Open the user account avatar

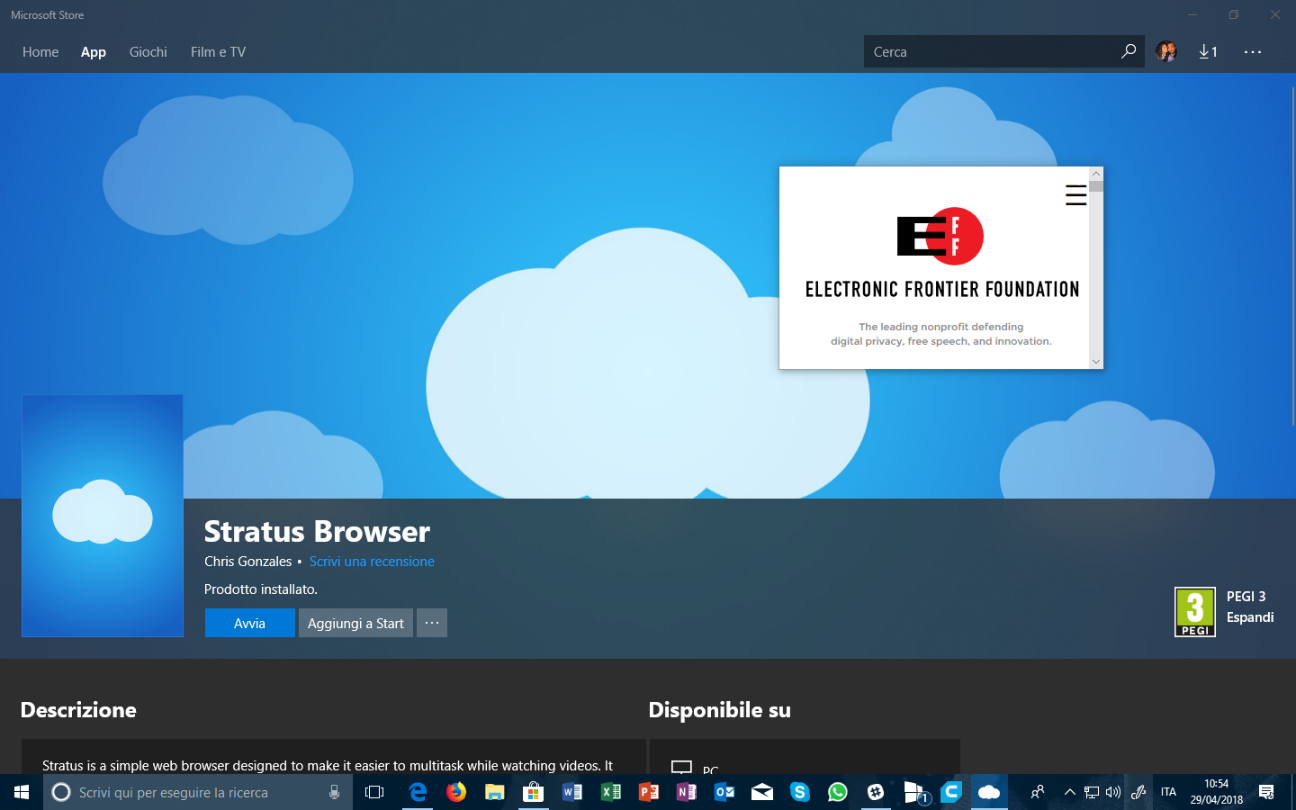point(1166,52)
